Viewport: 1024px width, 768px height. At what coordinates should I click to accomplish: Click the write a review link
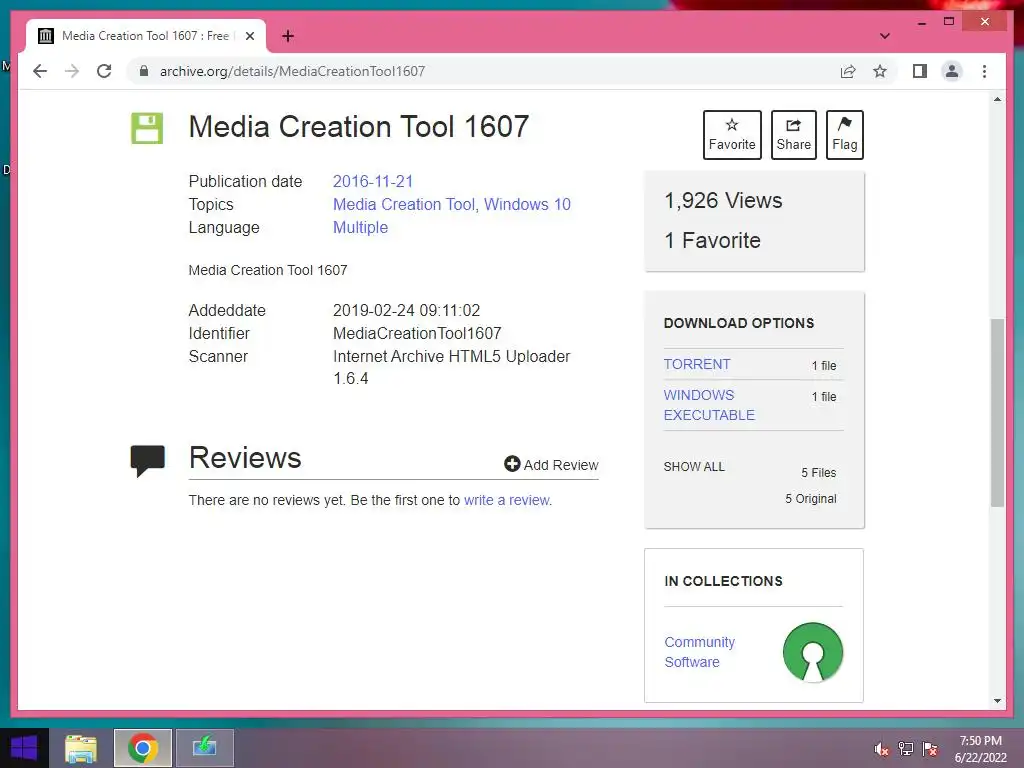coord(507,500)
